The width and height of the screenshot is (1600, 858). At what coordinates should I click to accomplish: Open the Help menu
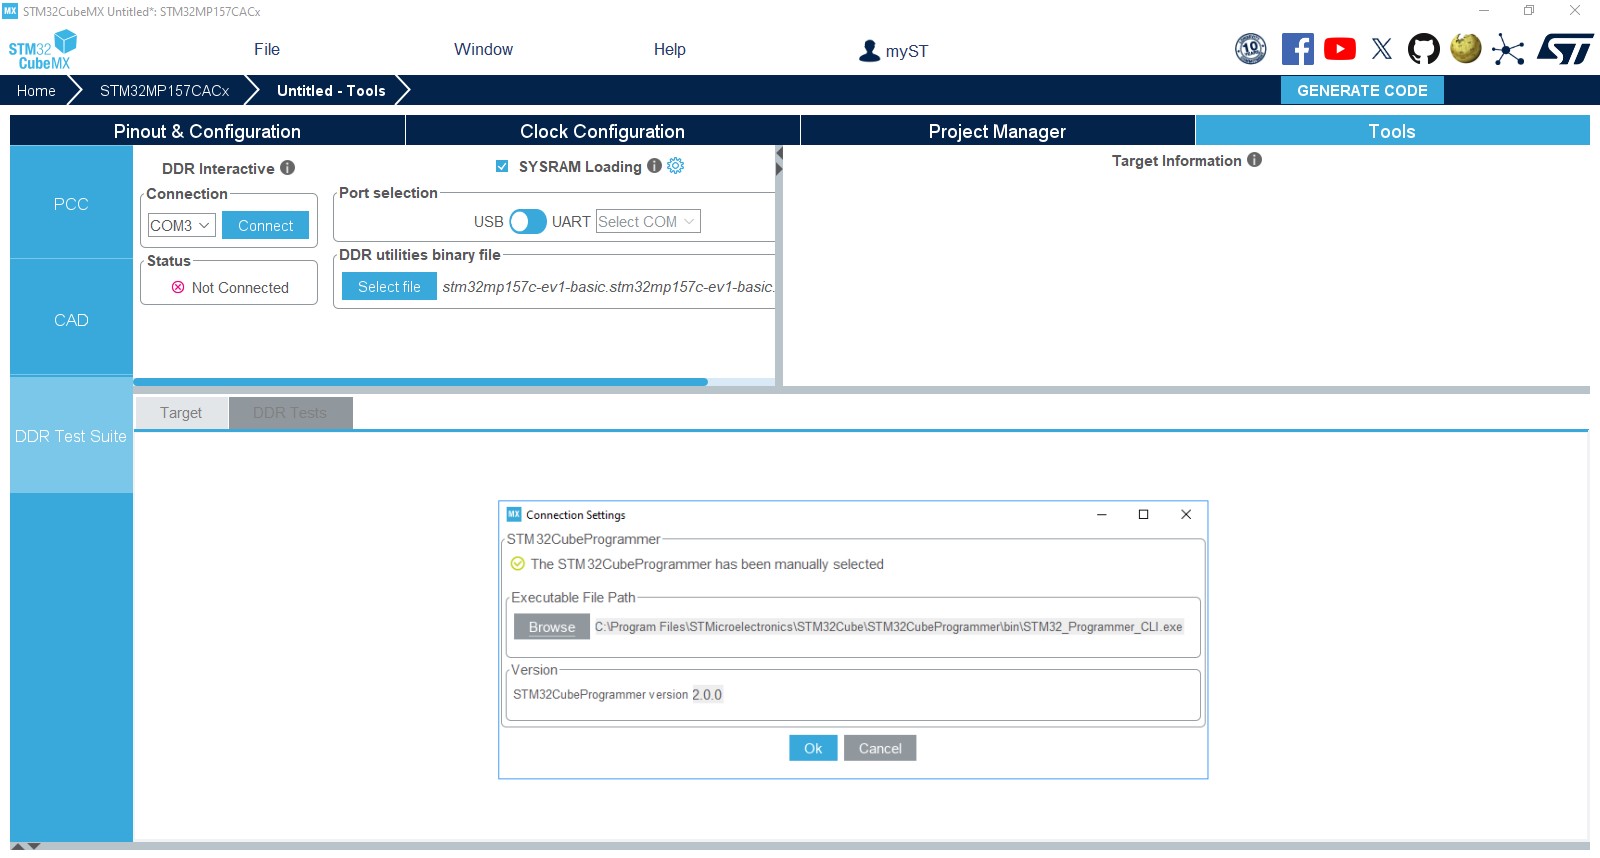point(670,49)
